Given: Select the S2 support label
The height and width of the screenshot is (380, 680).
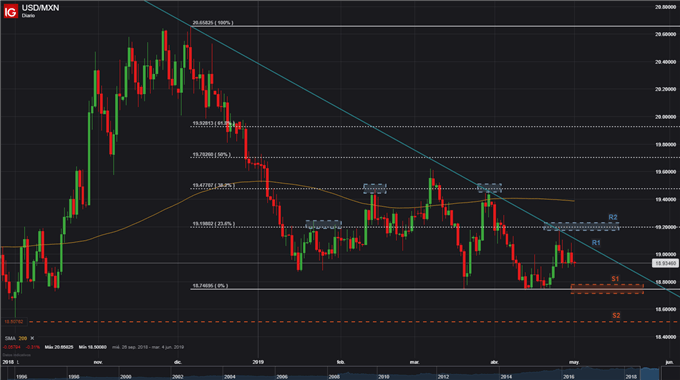Looking at the screenshot, I should (616, 315).
